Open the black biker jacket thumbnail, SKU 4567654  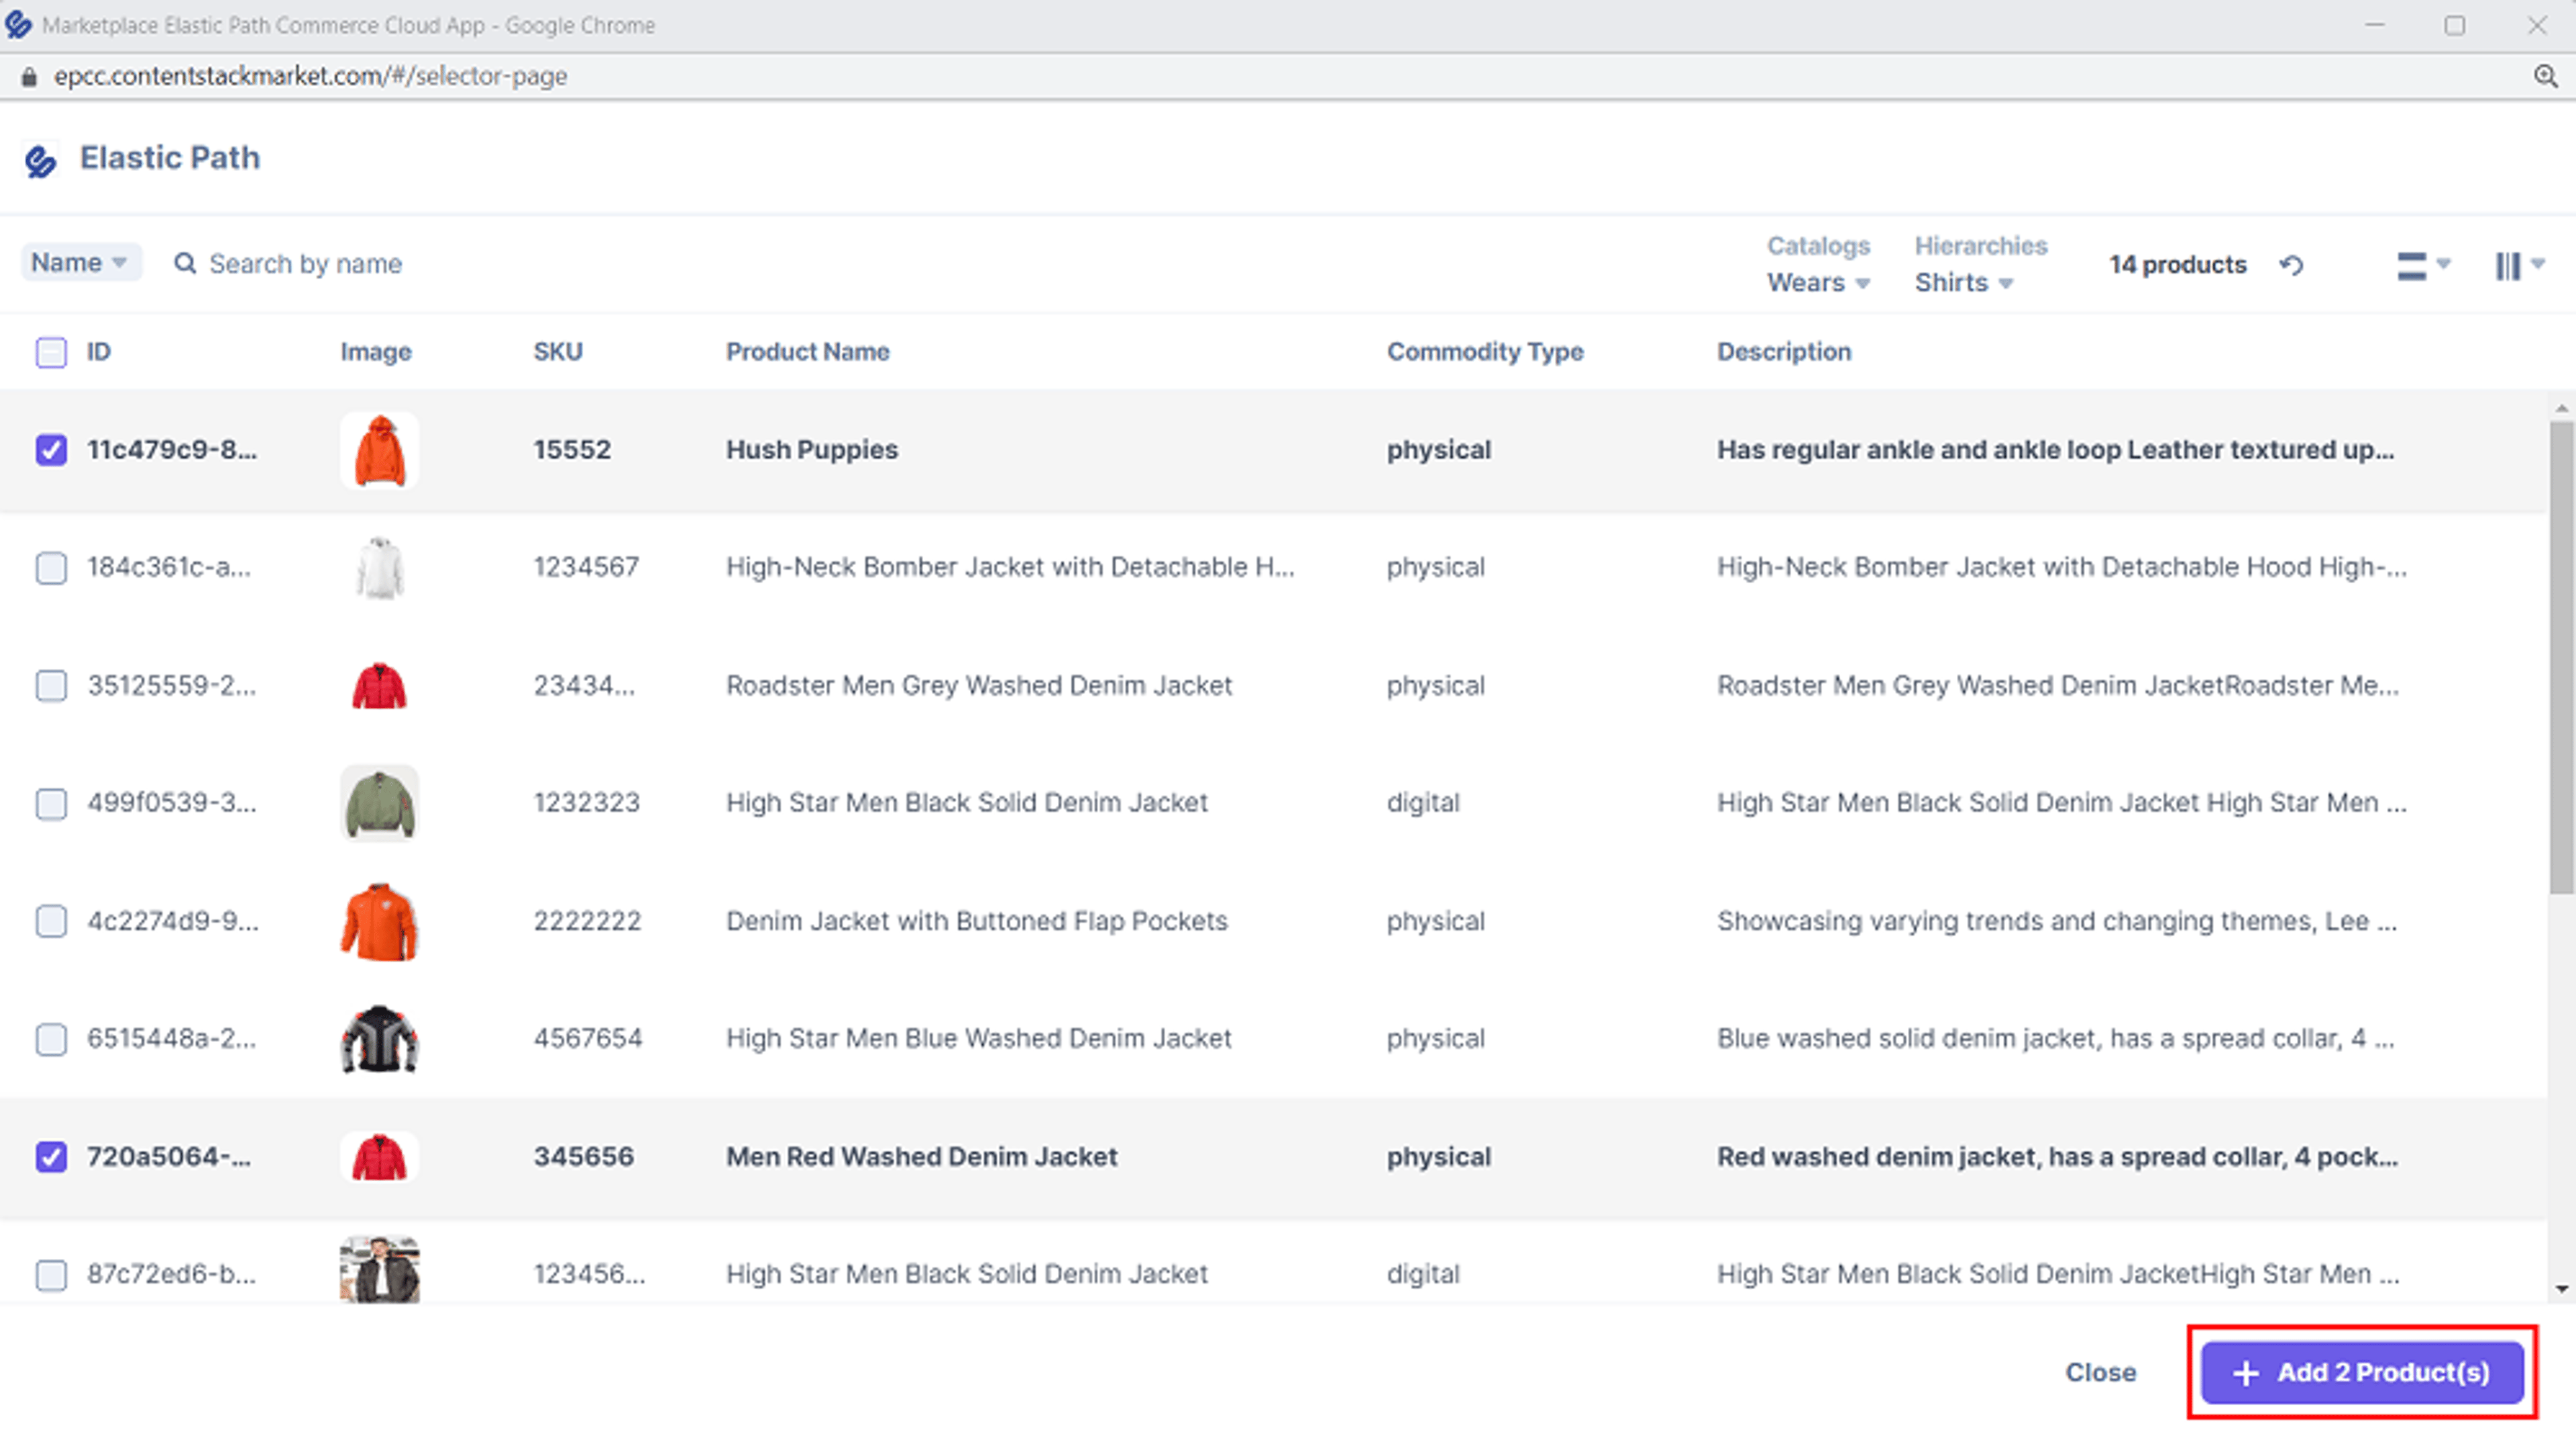pyautogui.click(x=379, y=1039)
